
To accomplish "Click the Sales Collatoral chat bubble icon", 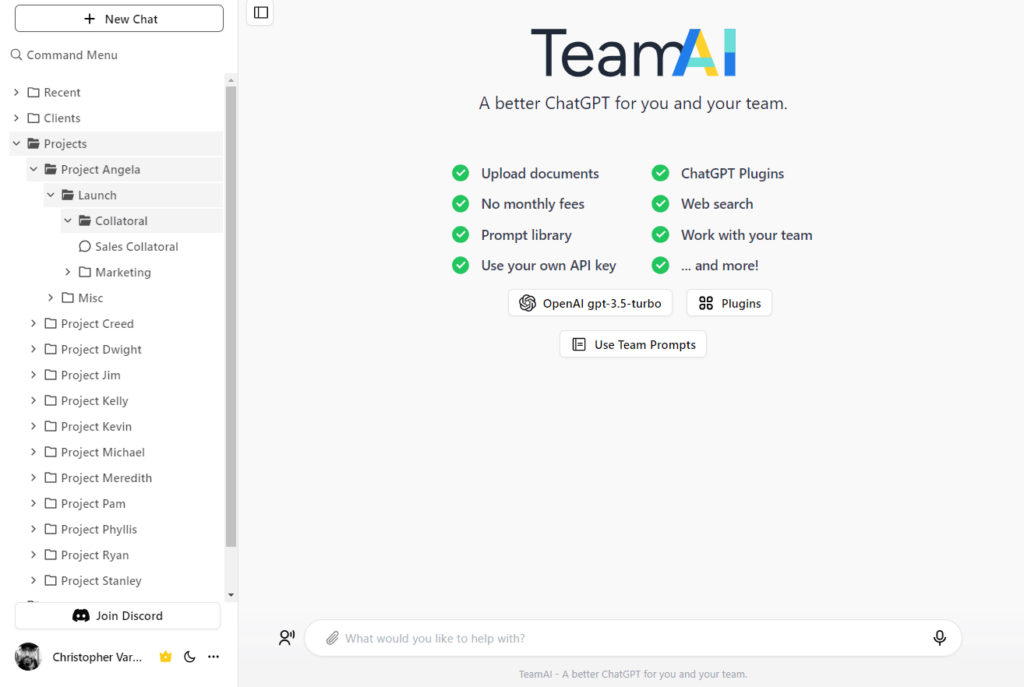I will [84, 246].
